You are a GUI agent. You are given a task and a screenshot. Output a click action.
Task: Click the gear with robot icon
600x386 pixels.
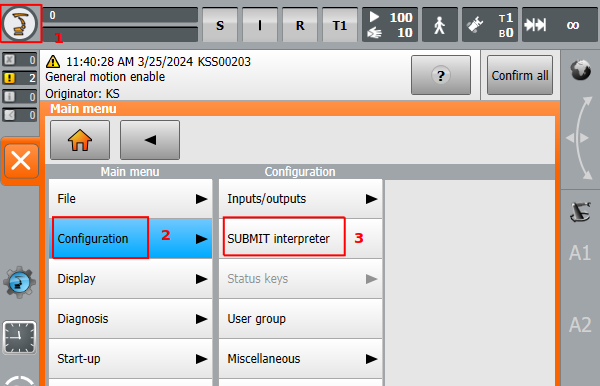(x=20, y=282)
